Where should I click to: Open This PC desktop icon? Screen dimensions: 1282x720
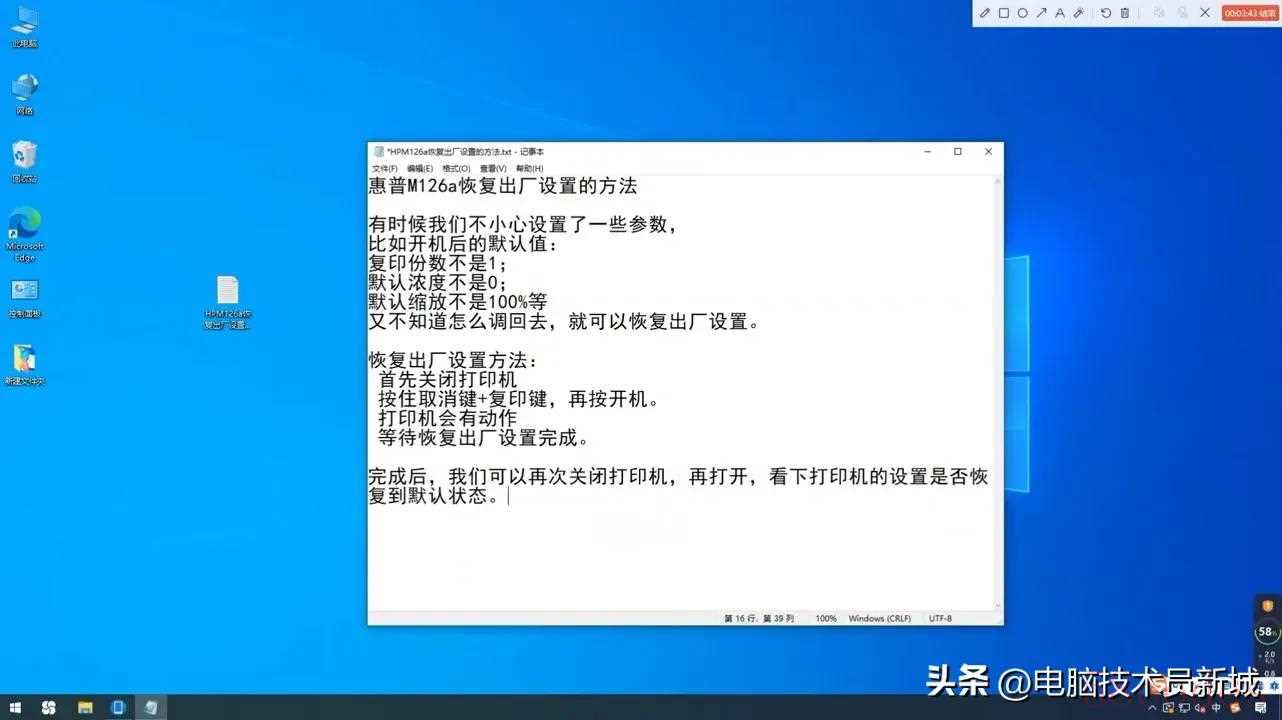coord(25,28)
